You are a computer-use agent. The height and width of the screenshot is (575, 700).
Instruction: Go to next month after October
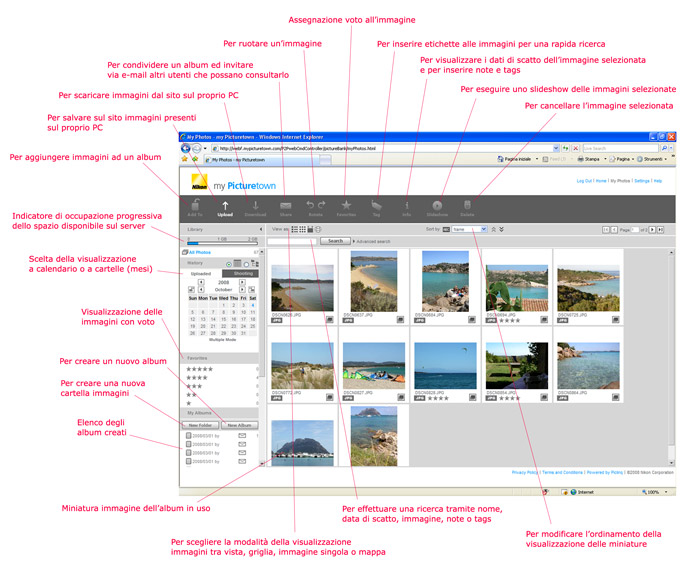(242, 290)
